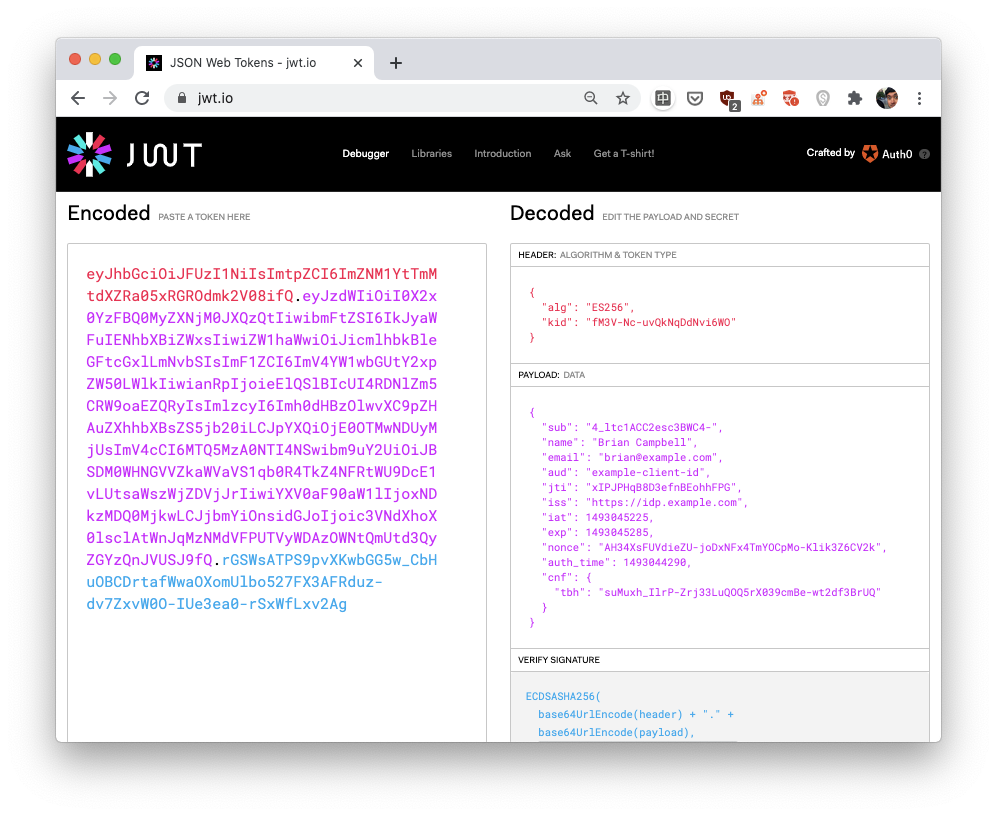This screenshot has height=816, width=997.
Task: Open the Extensions puzzle piece menu
Action: tap(854, 98)
